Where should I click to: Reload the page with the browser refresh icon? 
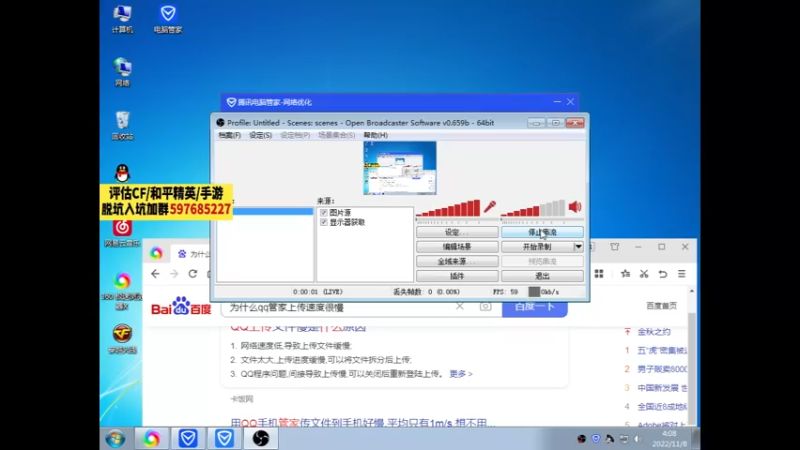pyautogui.click(x=192, y=274)
